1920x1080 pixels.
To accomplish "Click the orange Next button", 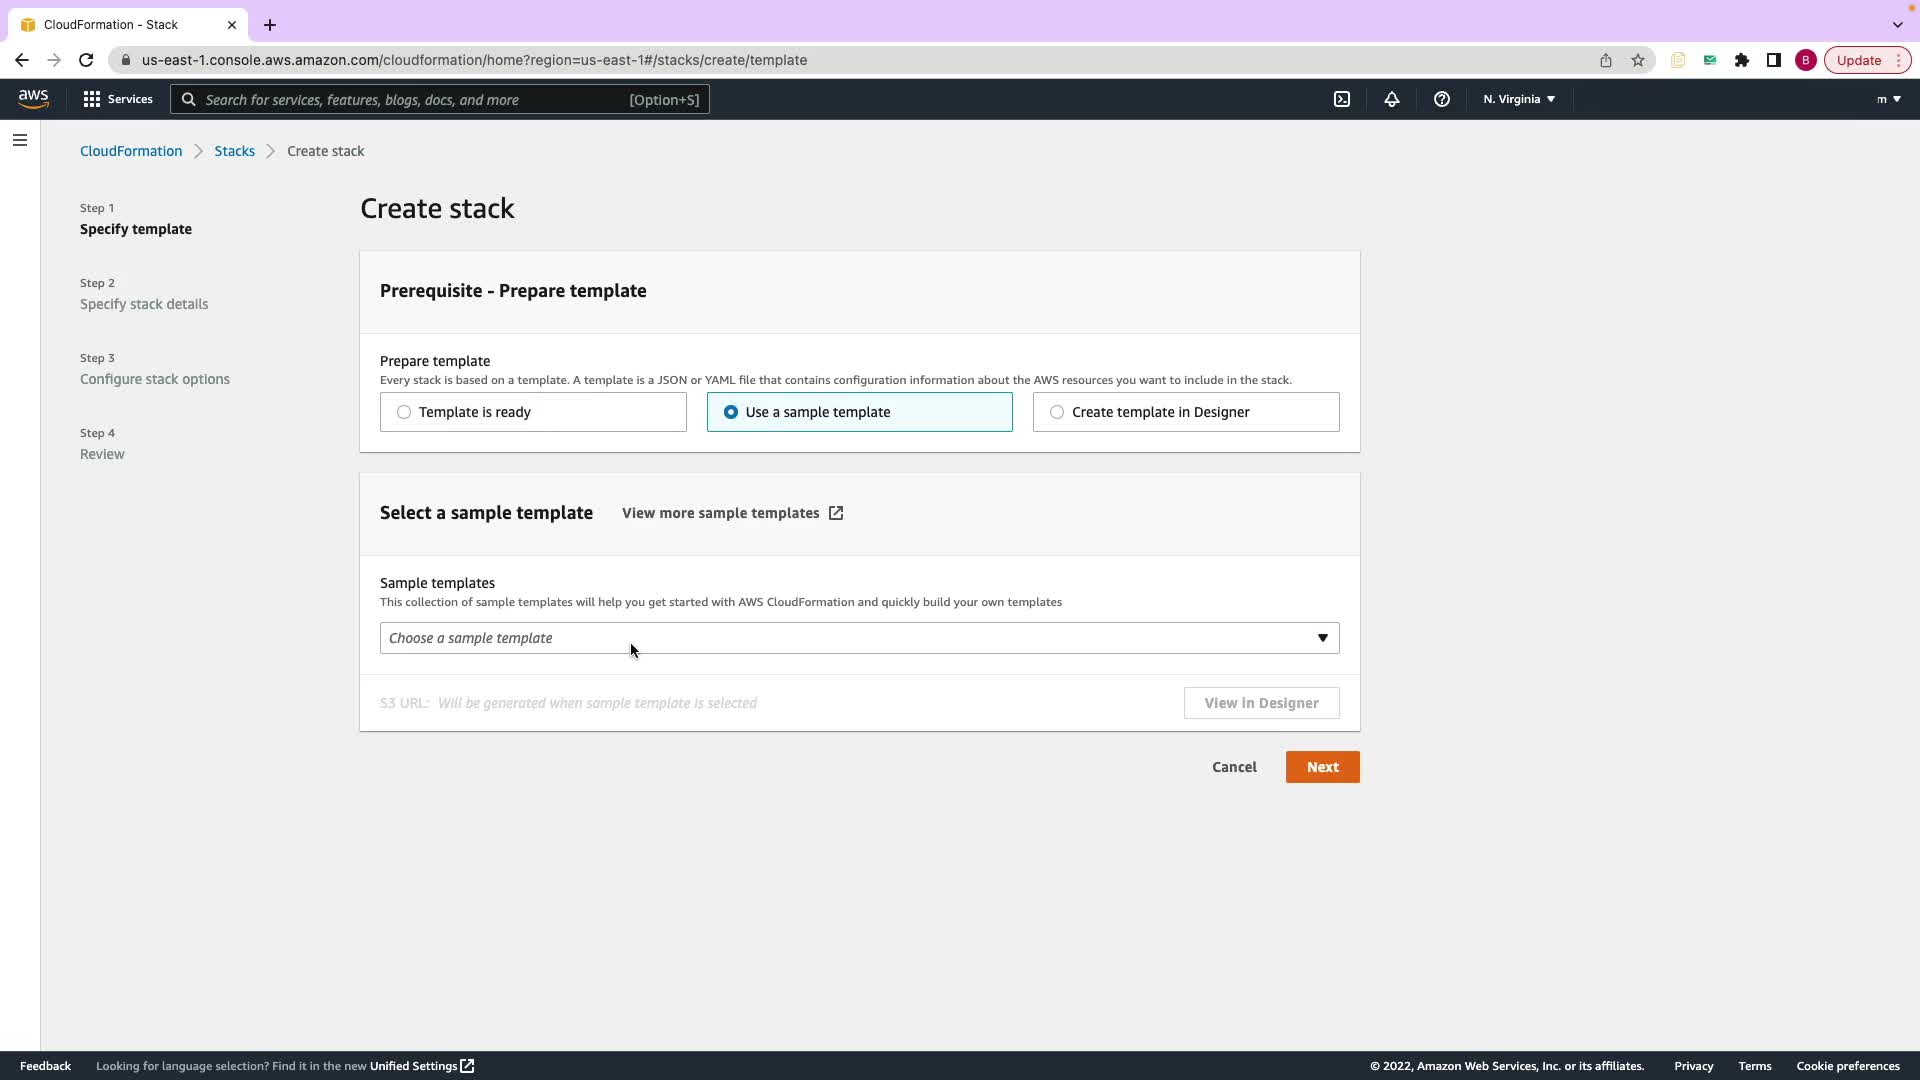I will click(1322, 767).
